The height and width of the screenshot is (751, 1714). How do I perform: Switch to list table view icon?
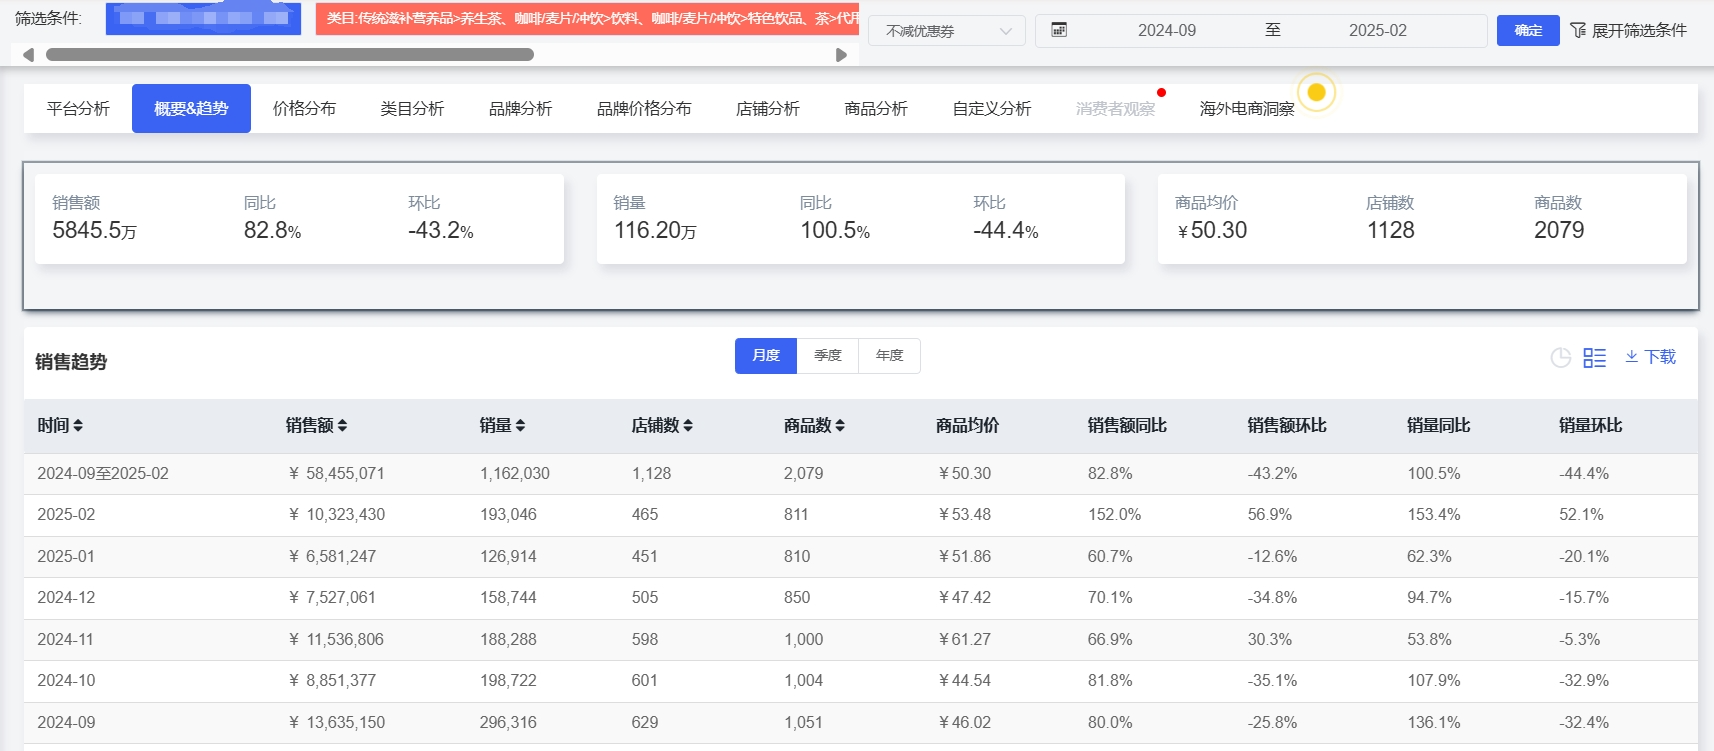1595,357
